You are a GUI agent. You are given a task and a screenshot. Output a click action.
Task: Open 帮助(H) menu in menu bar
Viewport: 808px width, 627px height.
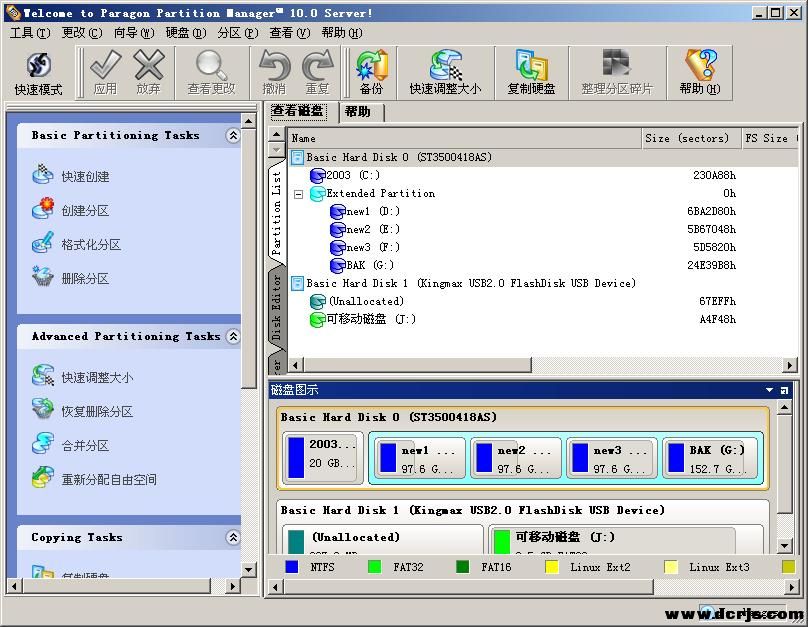click(x=342, y=33)
